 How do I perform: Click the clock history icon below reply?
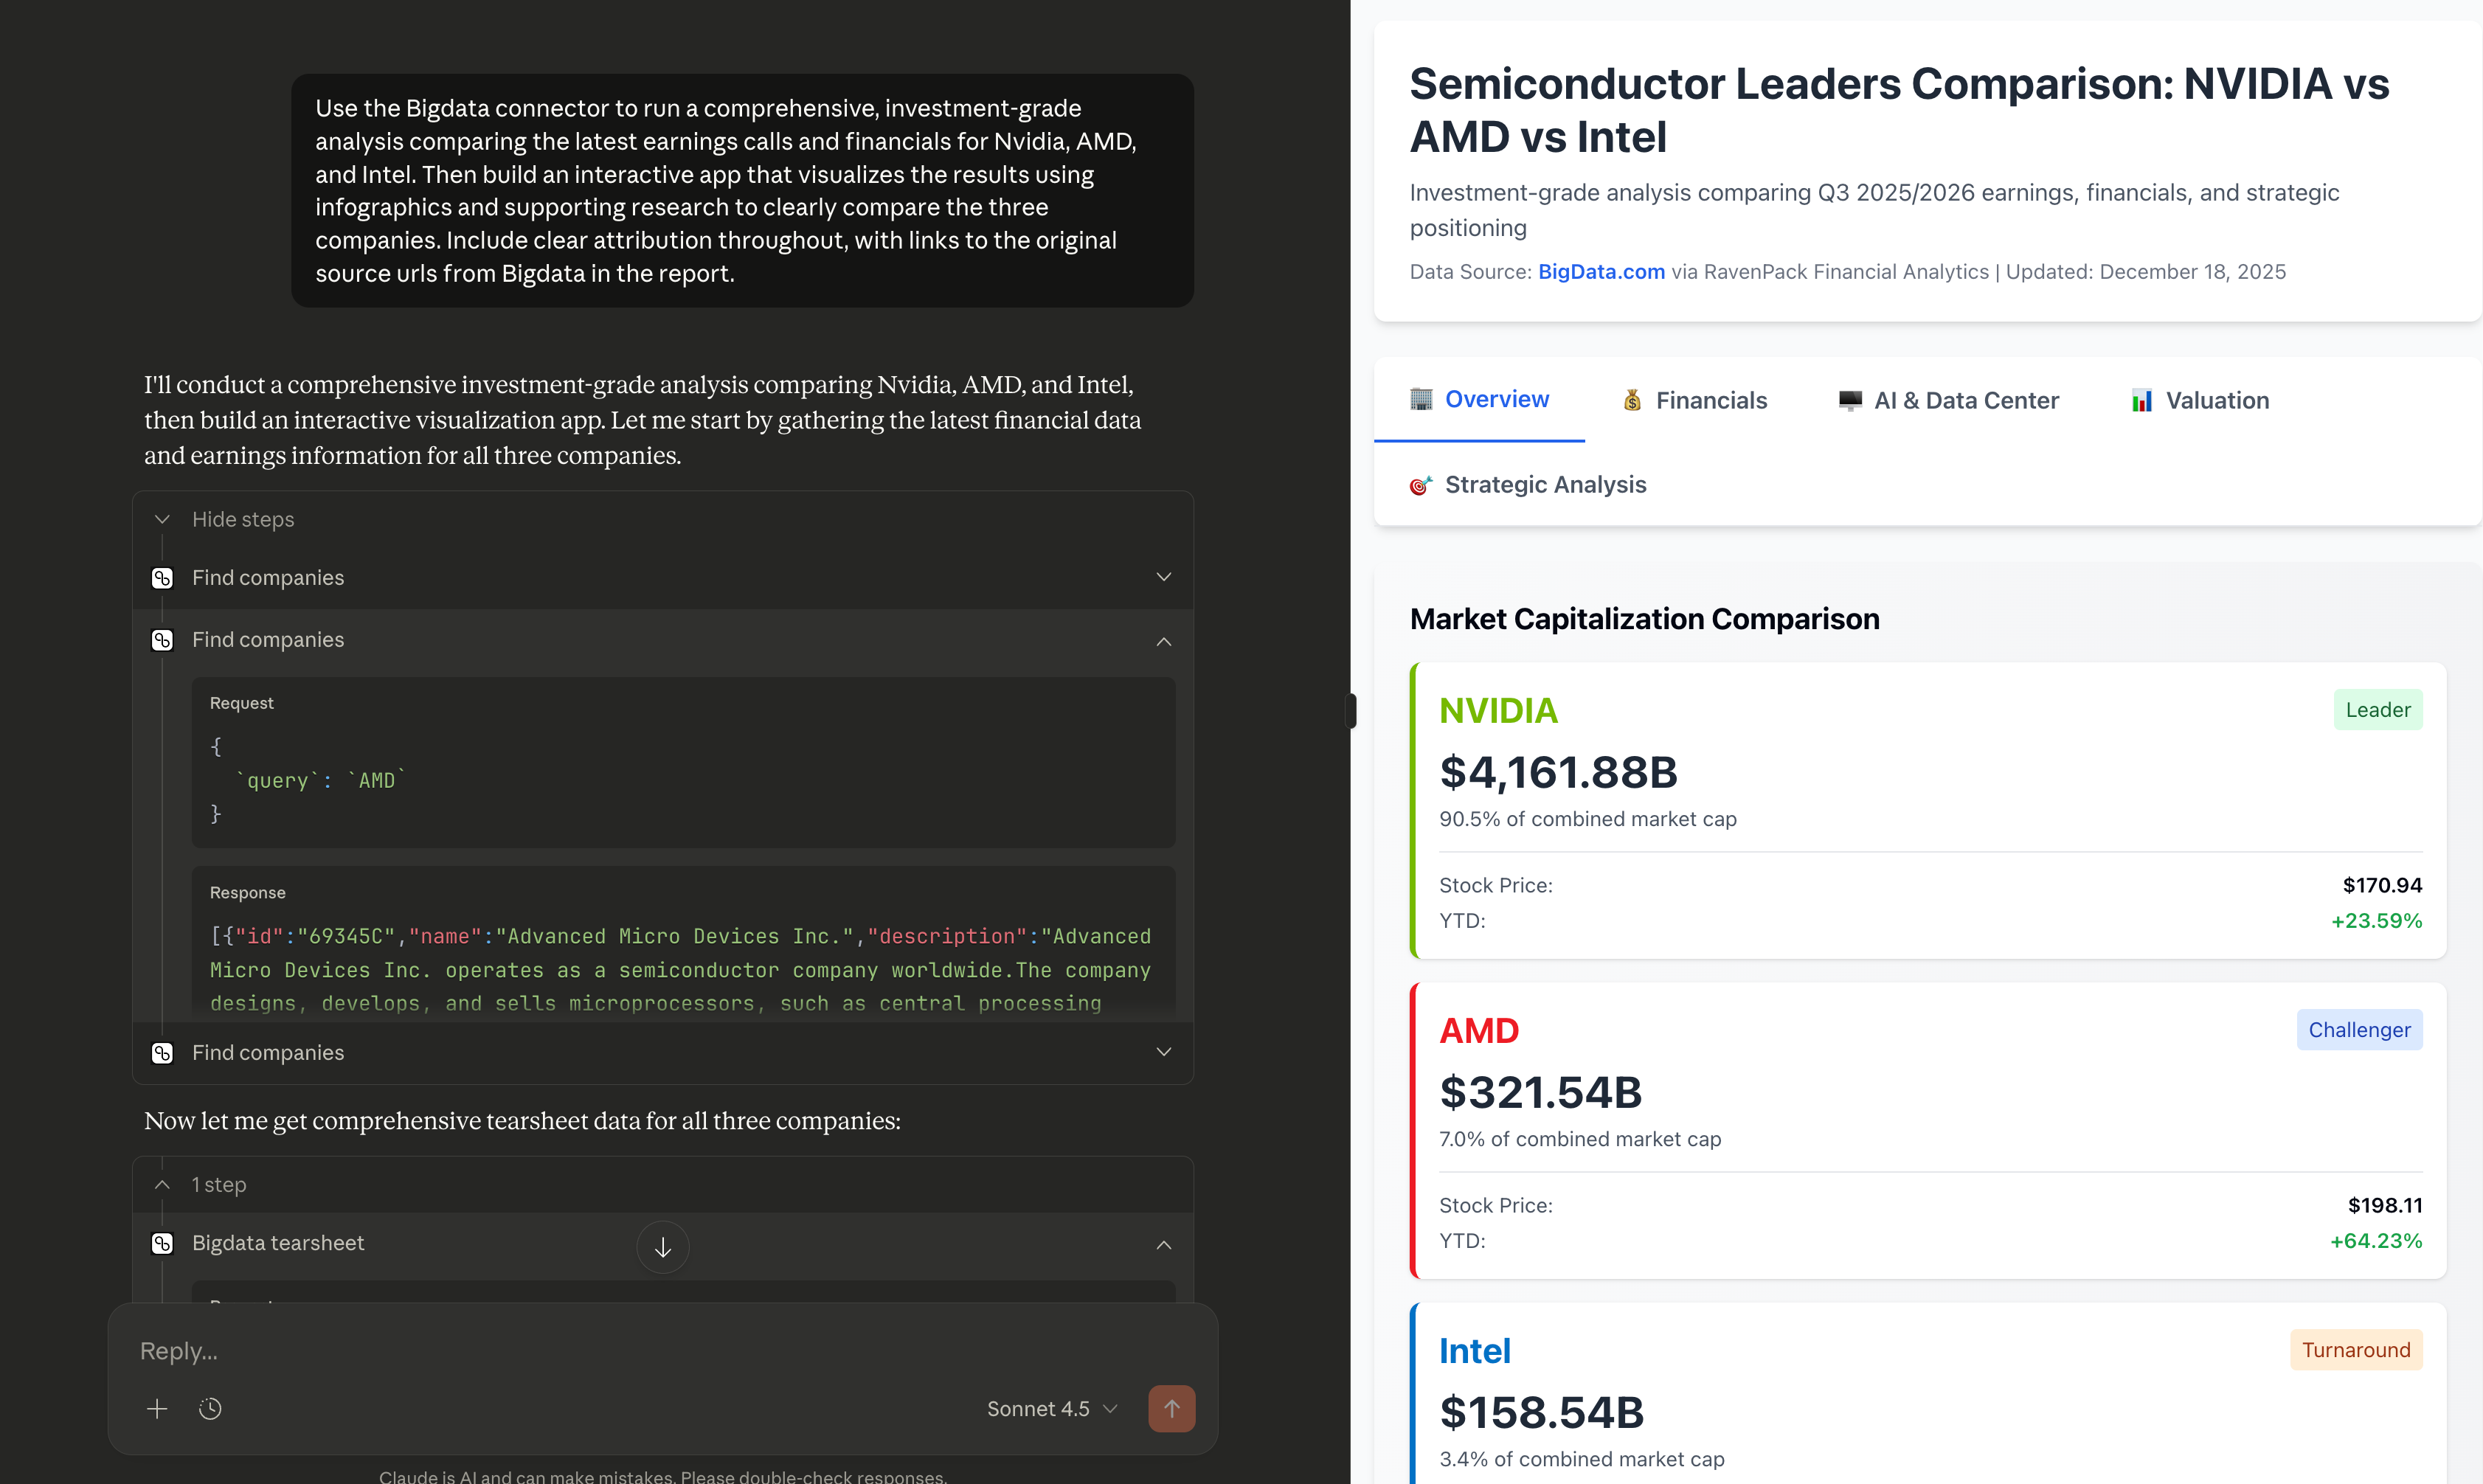click(x=210, y=1408)
